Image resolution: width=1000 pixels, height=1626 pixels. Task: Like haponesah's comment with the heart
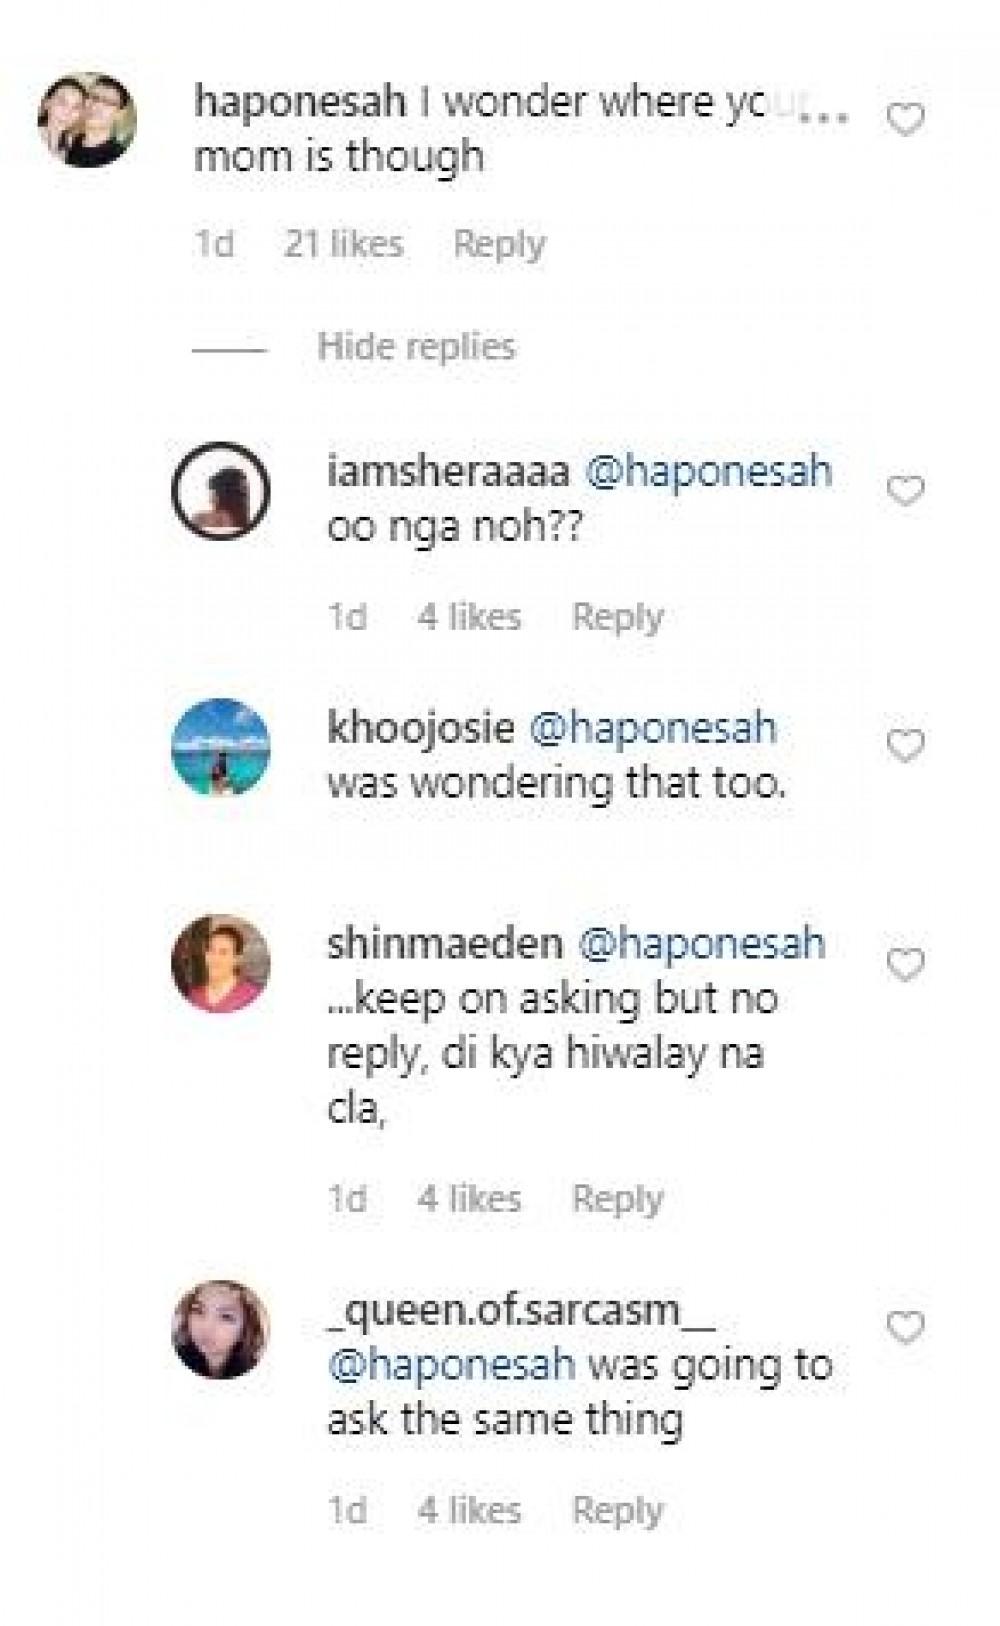pyautogui.click(x=906, y=121)
